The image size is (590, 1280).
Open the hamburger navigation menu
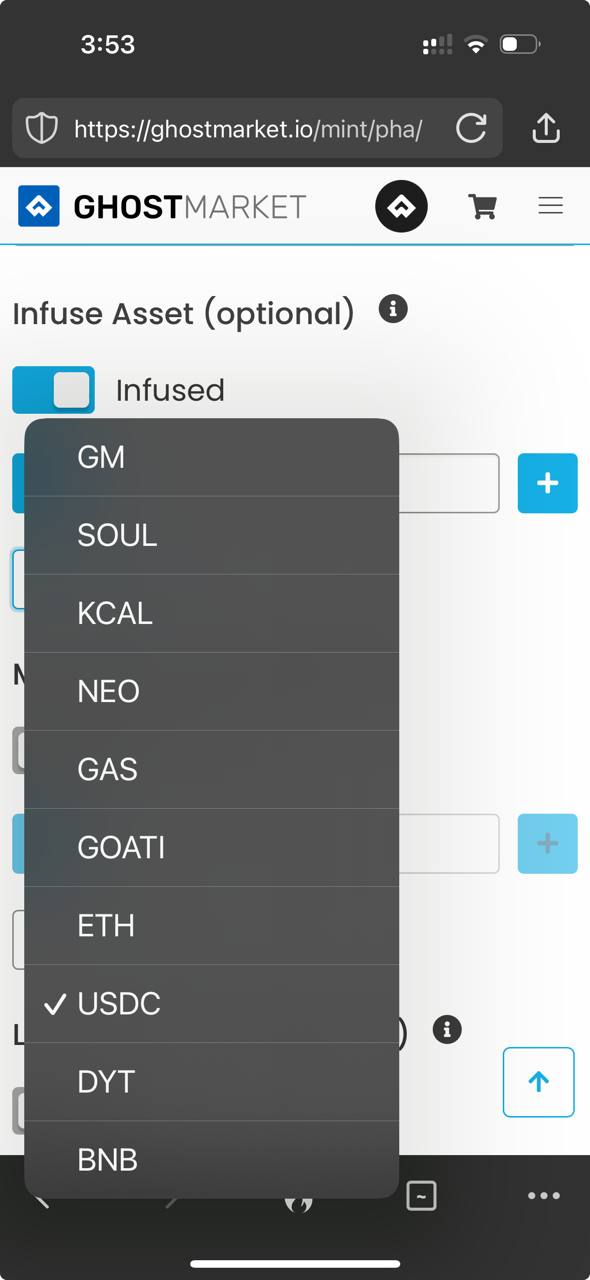551,206
